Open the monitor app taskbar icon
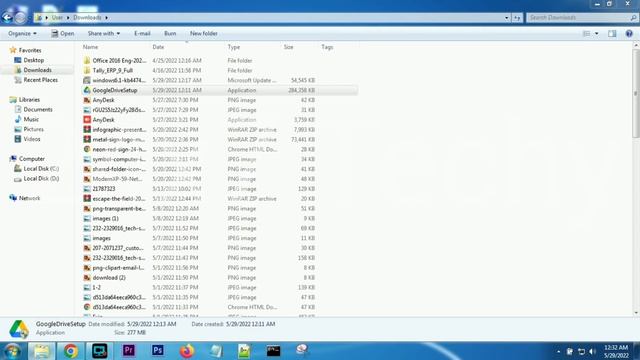640x360 pixels. coord(100,351)
